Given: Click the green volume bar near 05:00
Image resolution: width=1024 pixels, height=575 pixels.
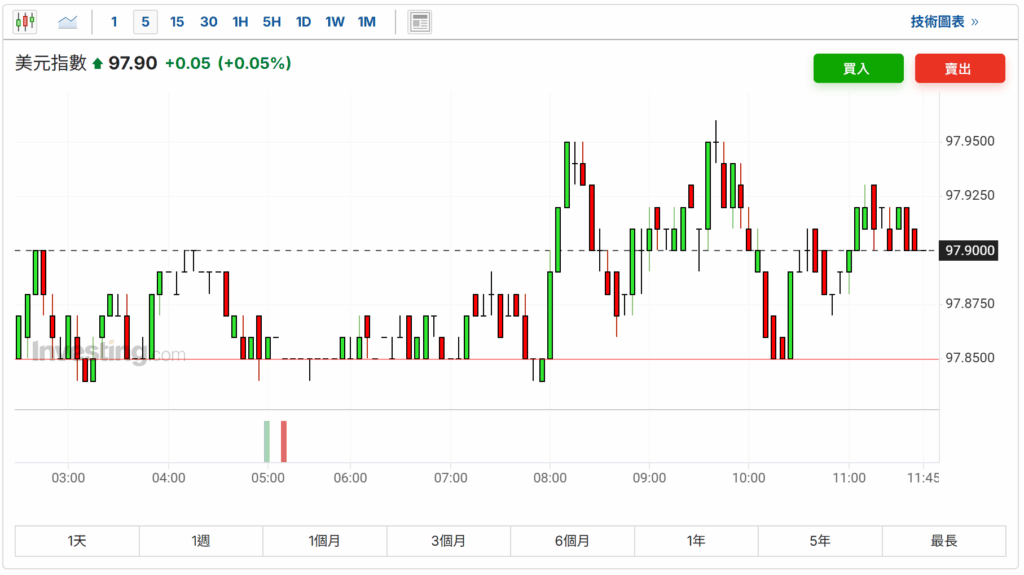Looking at the screenshot, I should click(x=266, y=442).
